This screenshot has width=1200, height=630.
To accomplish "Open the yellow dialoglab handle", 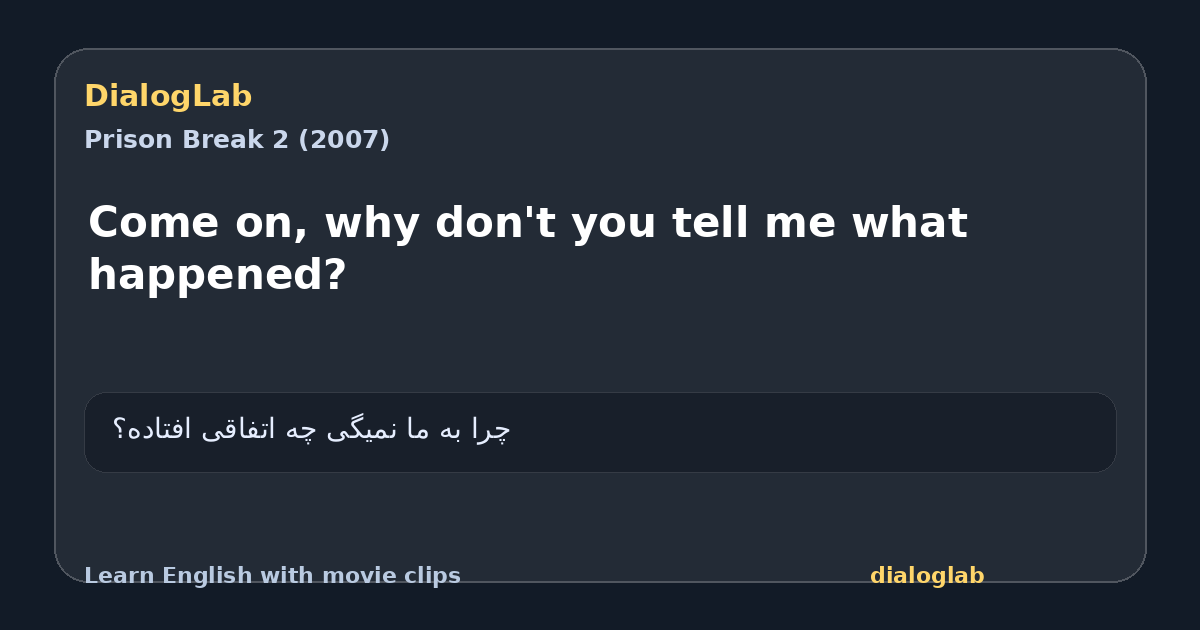I will pos(927,576).
